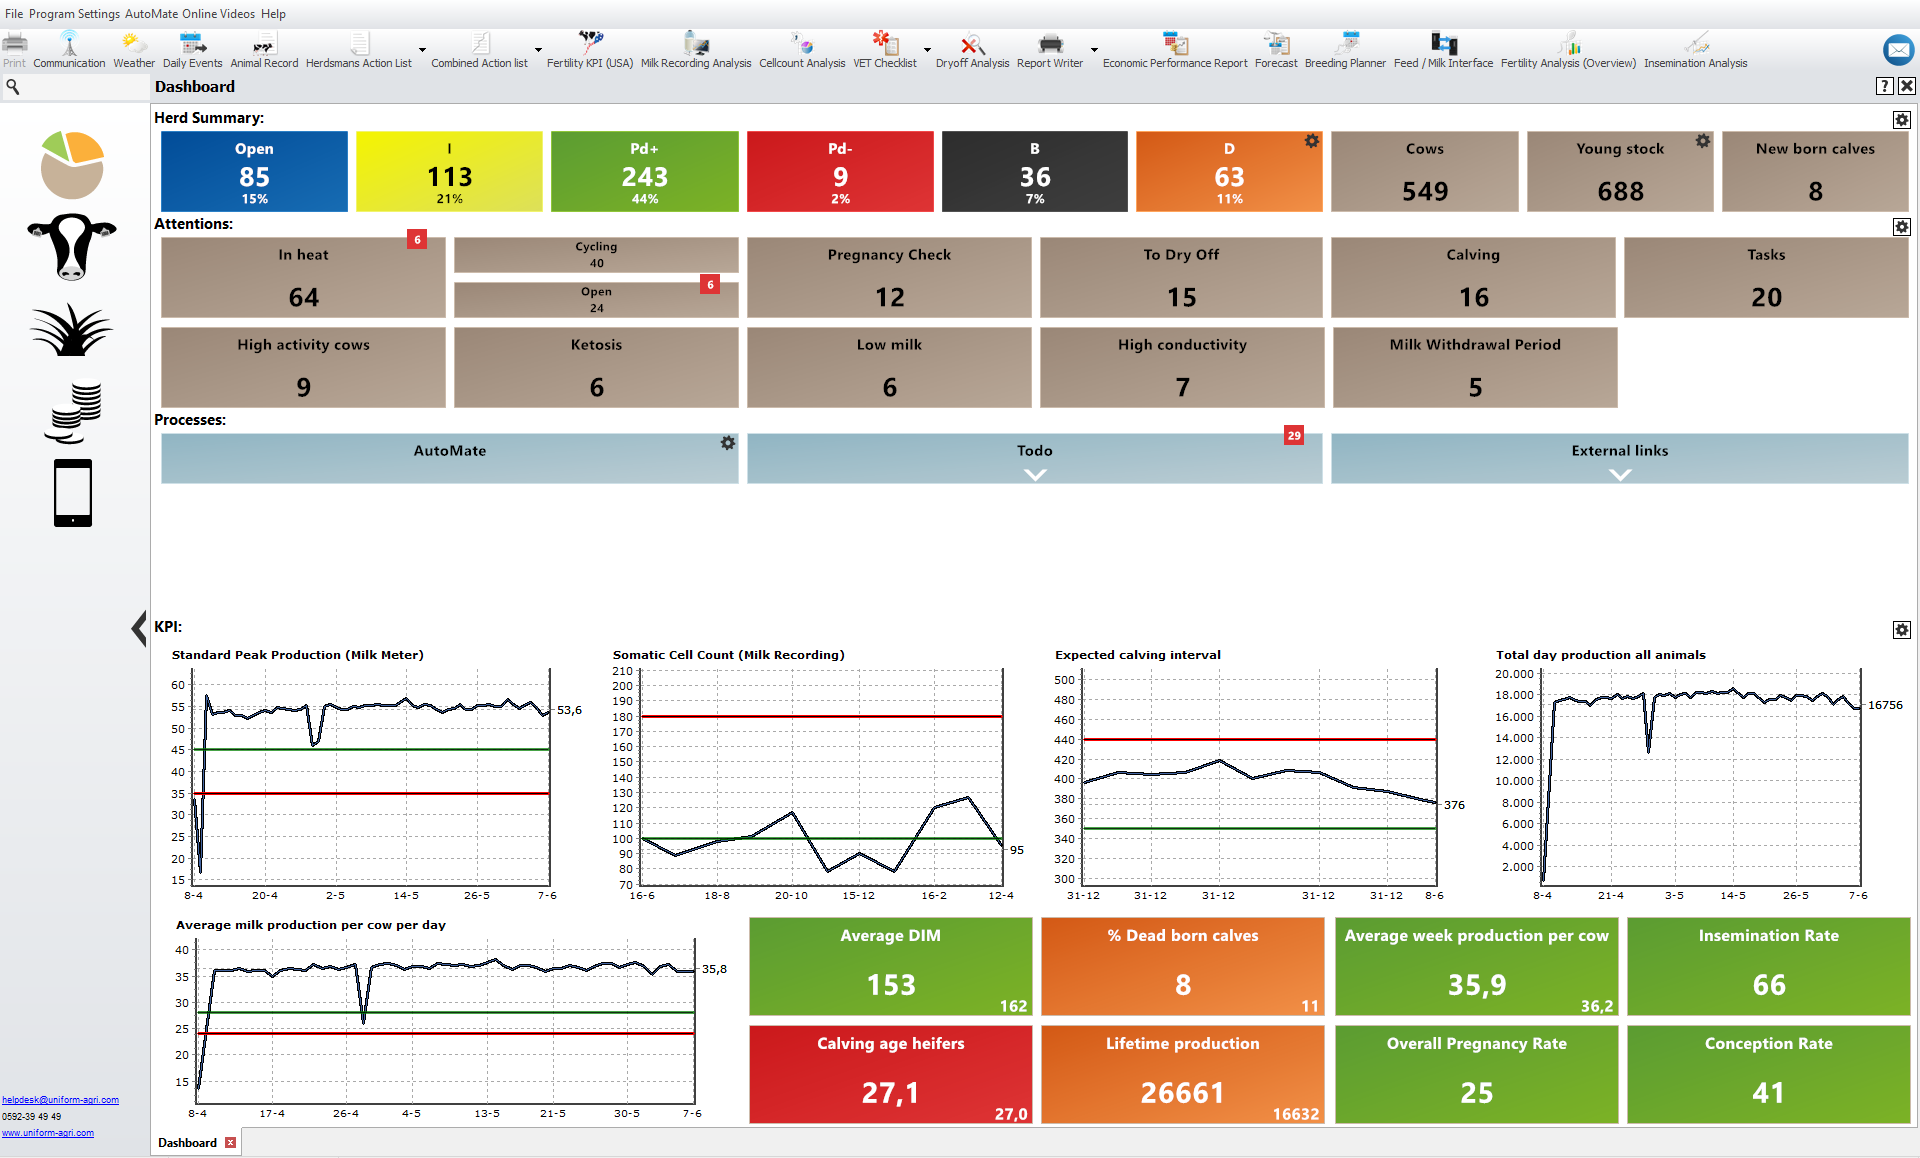This screenshot has height=1158, width=1920.
Task: Open the Weather toolbar icon
Action: click(133, 45)
